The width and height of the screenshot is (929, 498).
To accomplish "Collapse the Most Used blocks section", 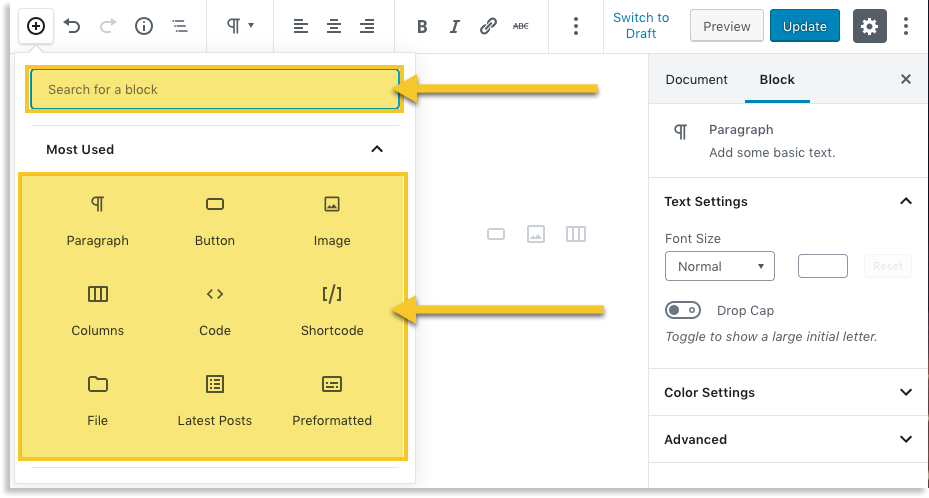I will click(377, 149).
